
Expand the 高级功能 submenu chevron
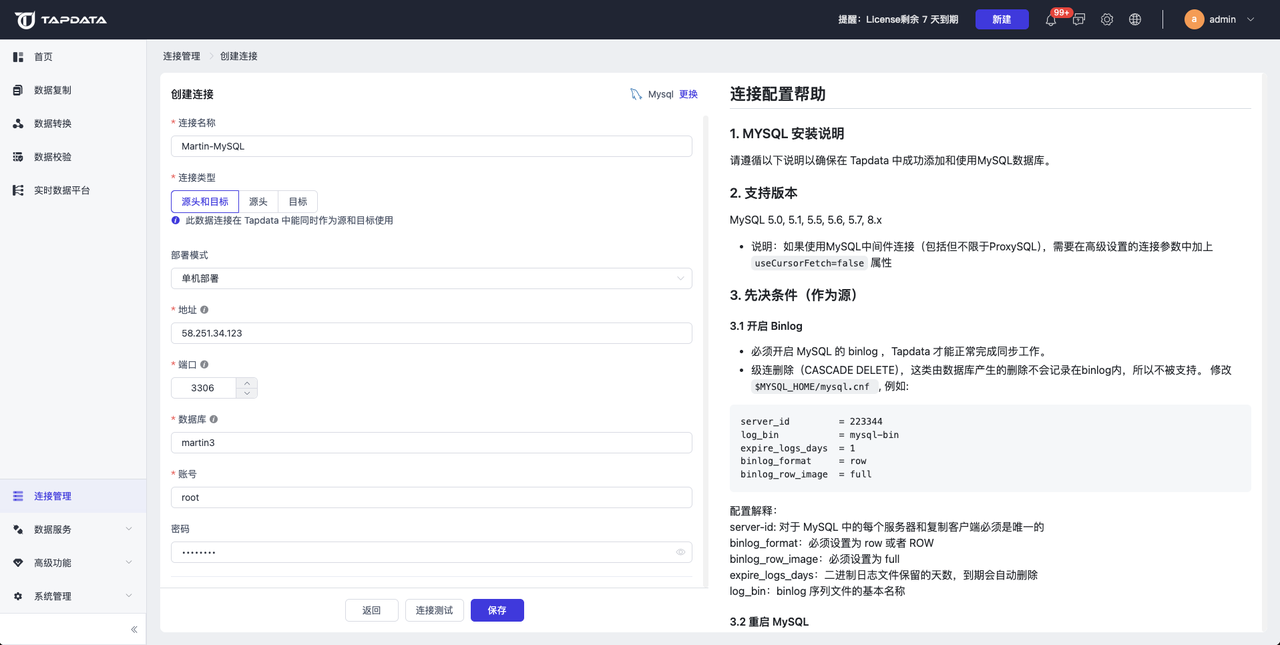tap(129, 563)
